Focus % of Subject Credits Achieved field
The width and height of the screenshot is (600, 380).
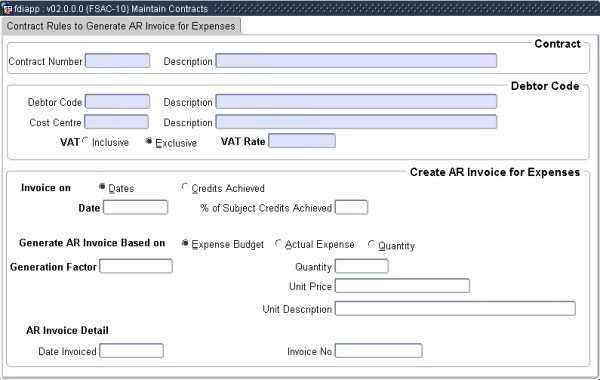tap(351, 207)
